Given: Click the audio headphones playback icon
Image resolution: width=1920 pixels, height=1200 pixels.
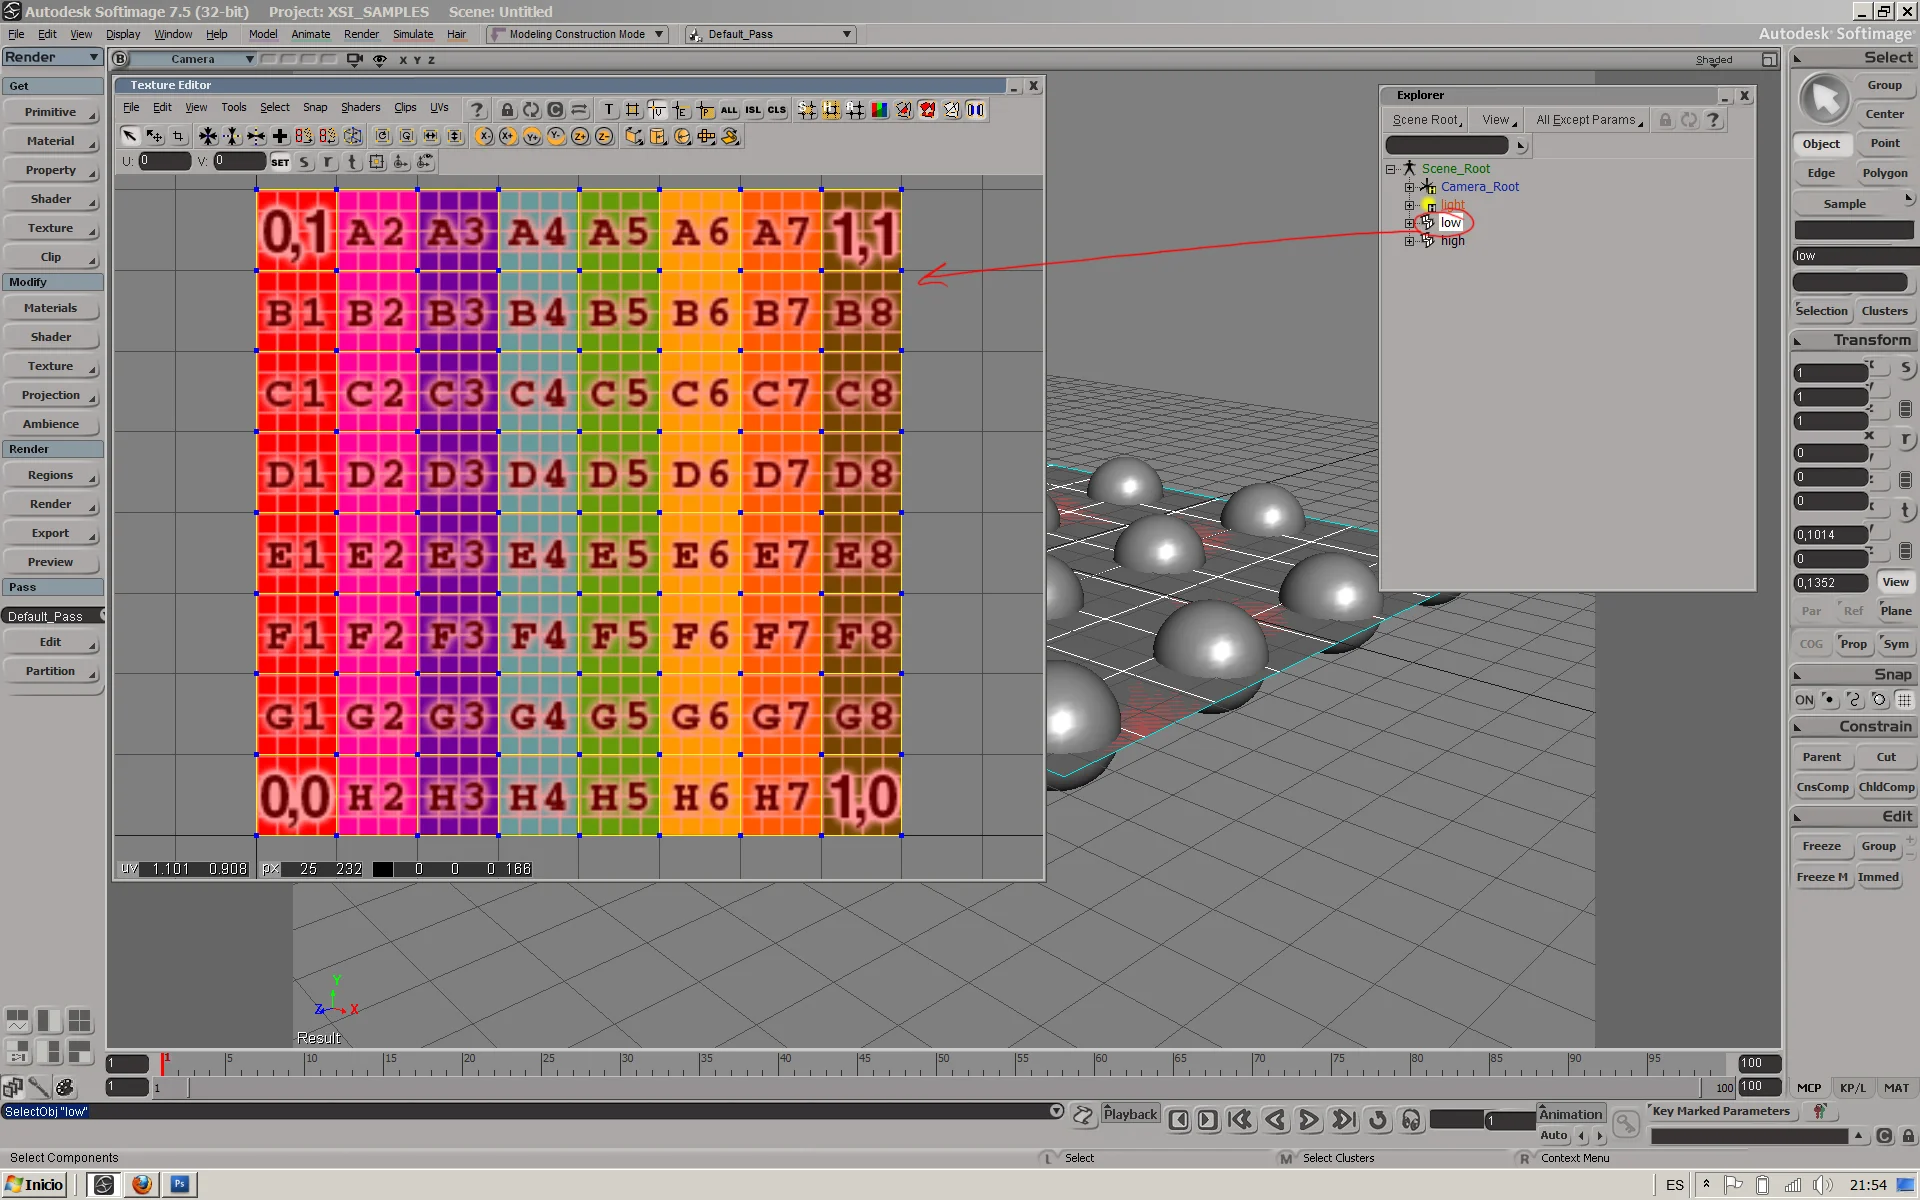Looking at the screenshot, I should click(x=1411, y=1120).
